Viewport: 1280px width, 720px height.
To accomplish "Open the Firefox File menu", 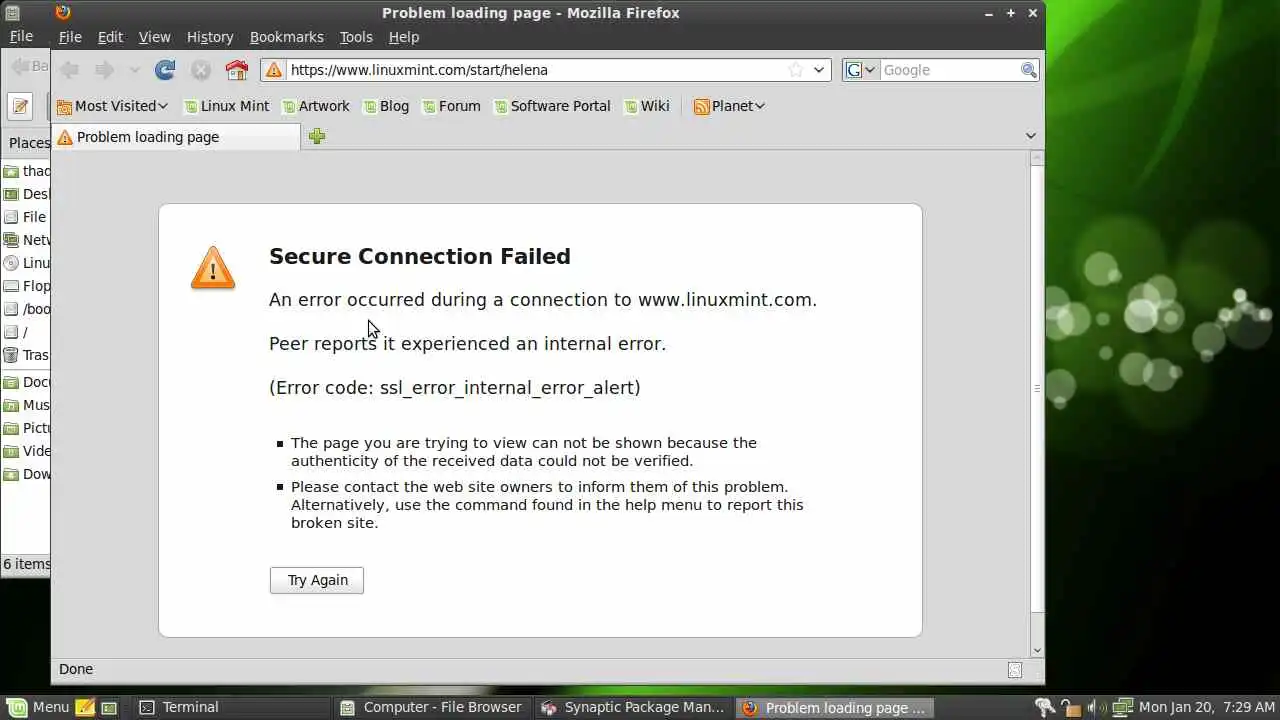I will point(70,37).
